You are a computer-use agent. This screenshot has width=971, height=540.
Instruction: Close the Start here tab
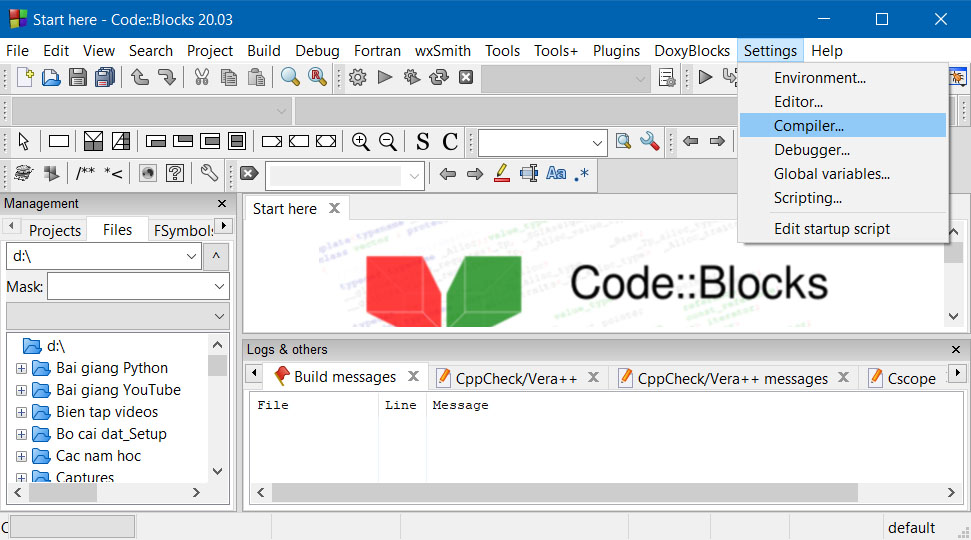pyautogui.click(x=334, y=208)
